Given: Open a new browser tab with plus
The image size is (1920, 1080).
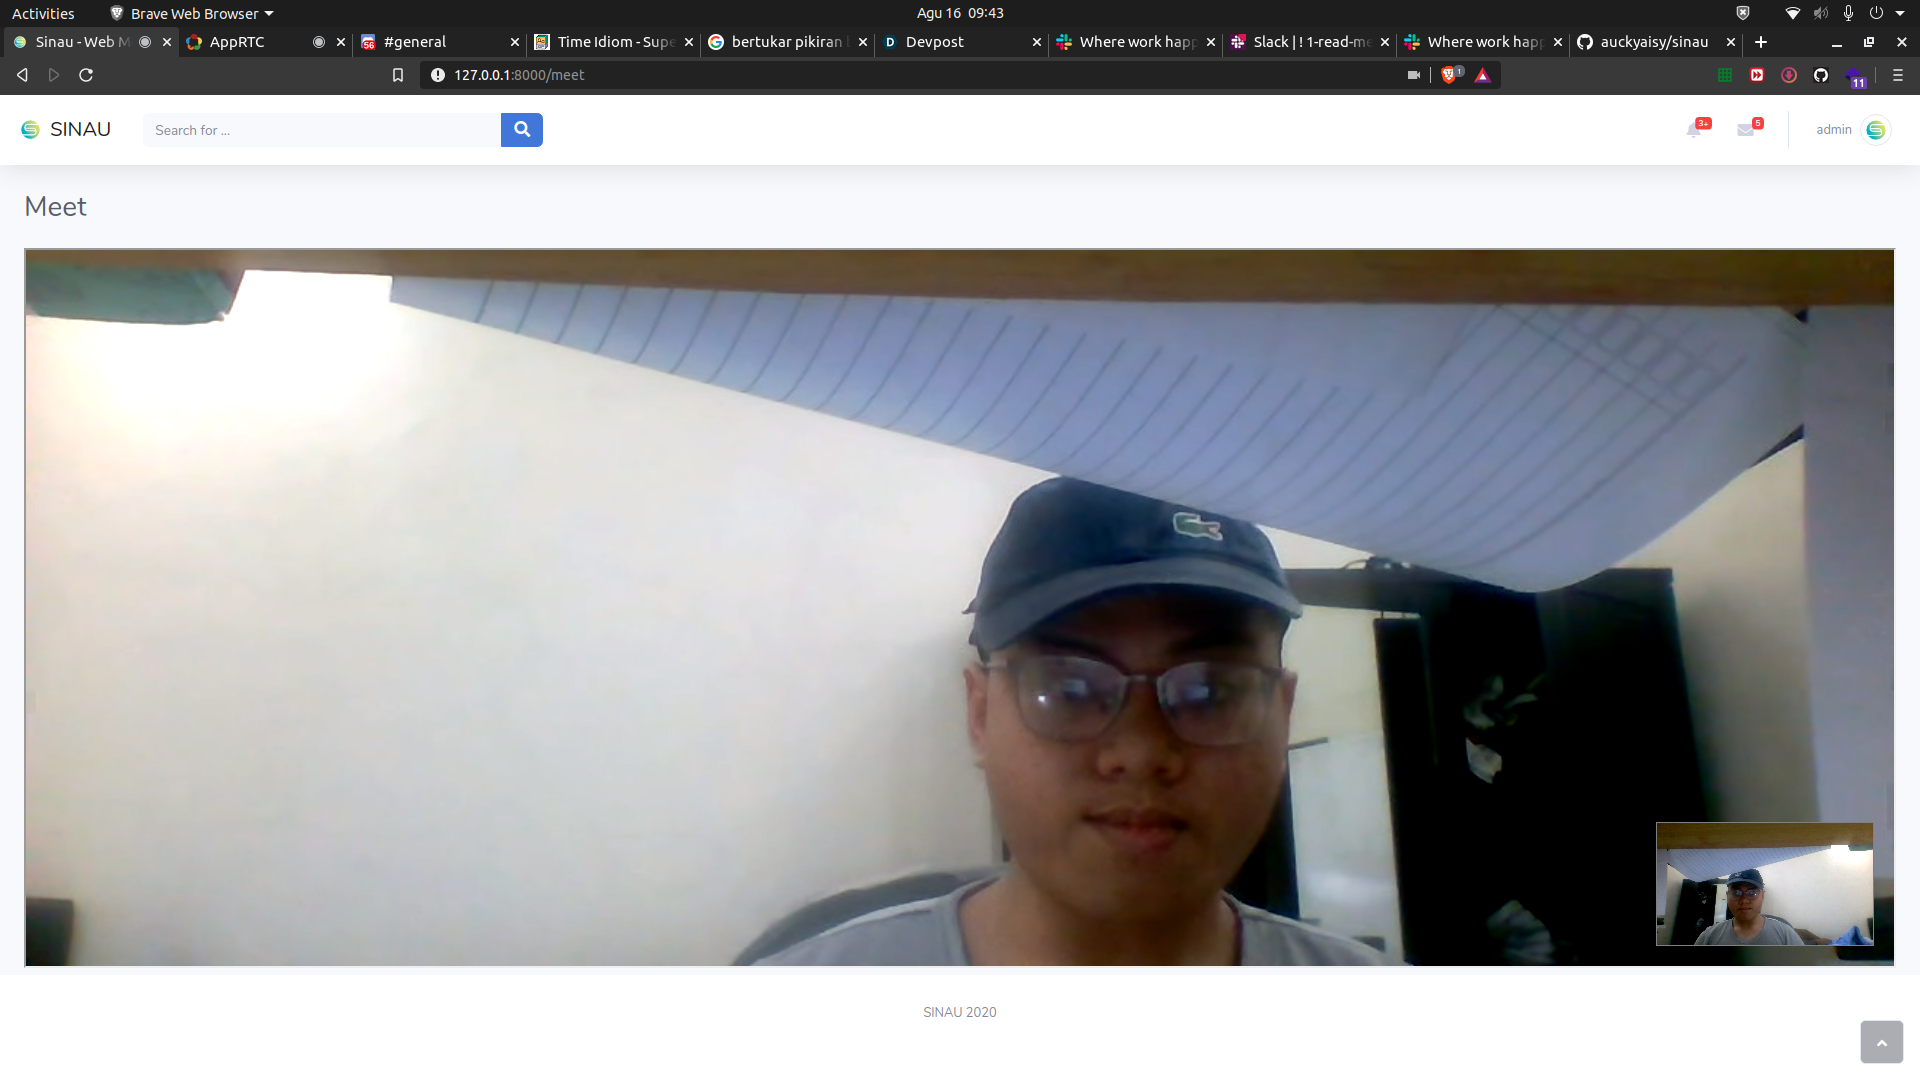Looking at the screenshot, I should pos(1761,42).
